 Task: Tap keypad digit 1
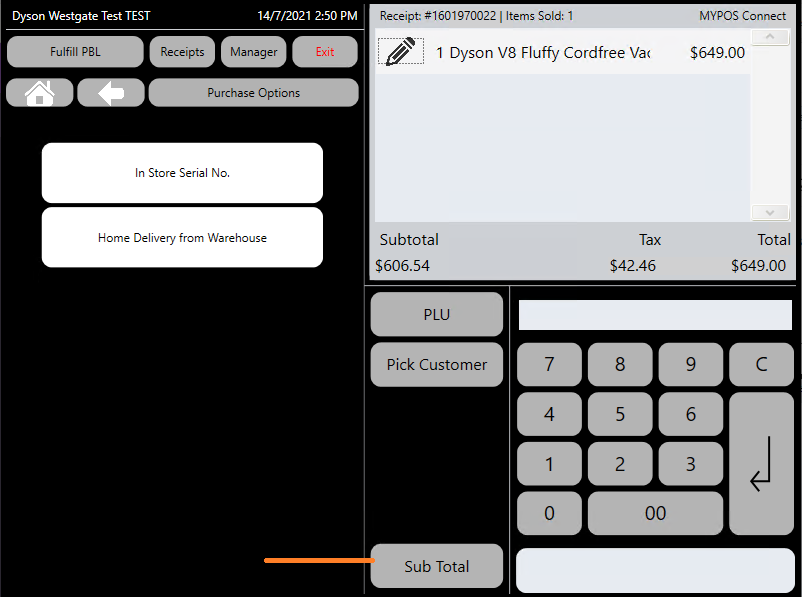(x=550, y=464)
